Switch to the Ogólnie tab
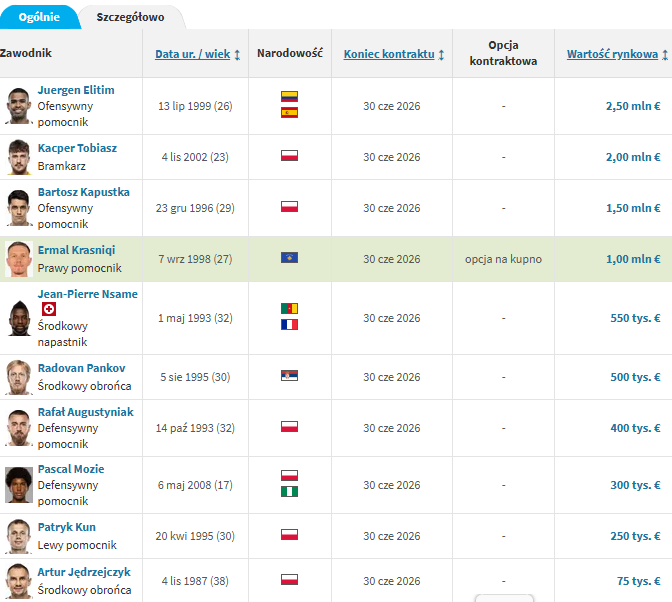This screenshot has width=672, height=602. point(39,17)
